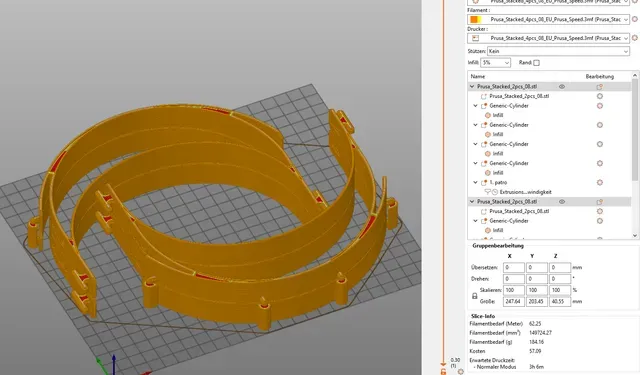Toggle visibility eye of first Prusa_Stacked_2pcs_08.stl object
The image size is (640, 375).
coord(562,87)
